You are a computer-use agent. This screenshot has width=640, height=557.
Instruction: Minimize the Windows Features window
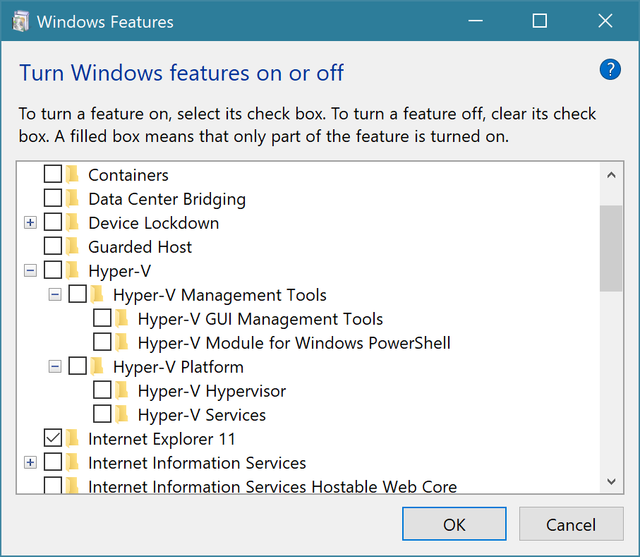tap(476, 21)
